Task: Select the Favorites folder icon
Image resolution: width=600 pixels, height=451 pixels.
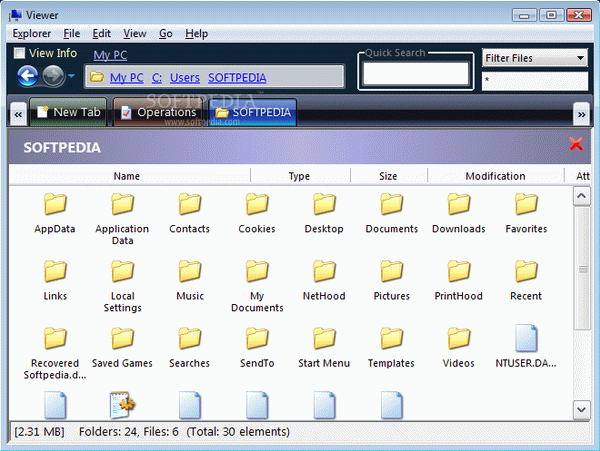Action: [526, 204]
